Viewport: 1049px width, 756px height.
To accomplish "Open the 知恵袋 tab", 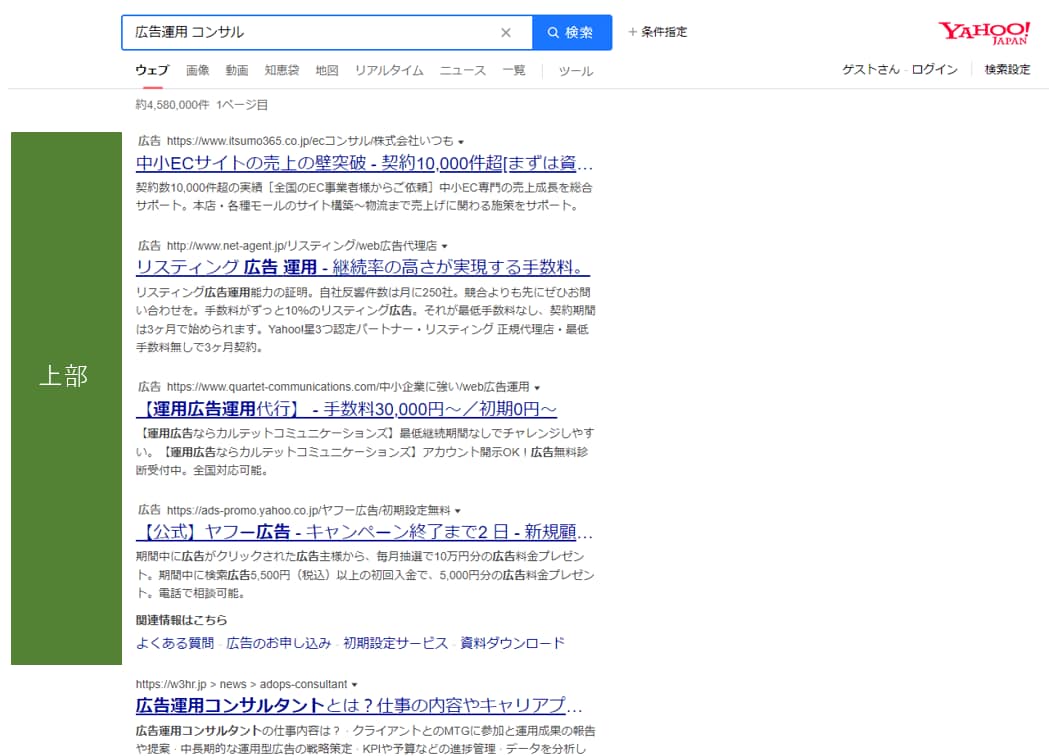I will [281, 70].
